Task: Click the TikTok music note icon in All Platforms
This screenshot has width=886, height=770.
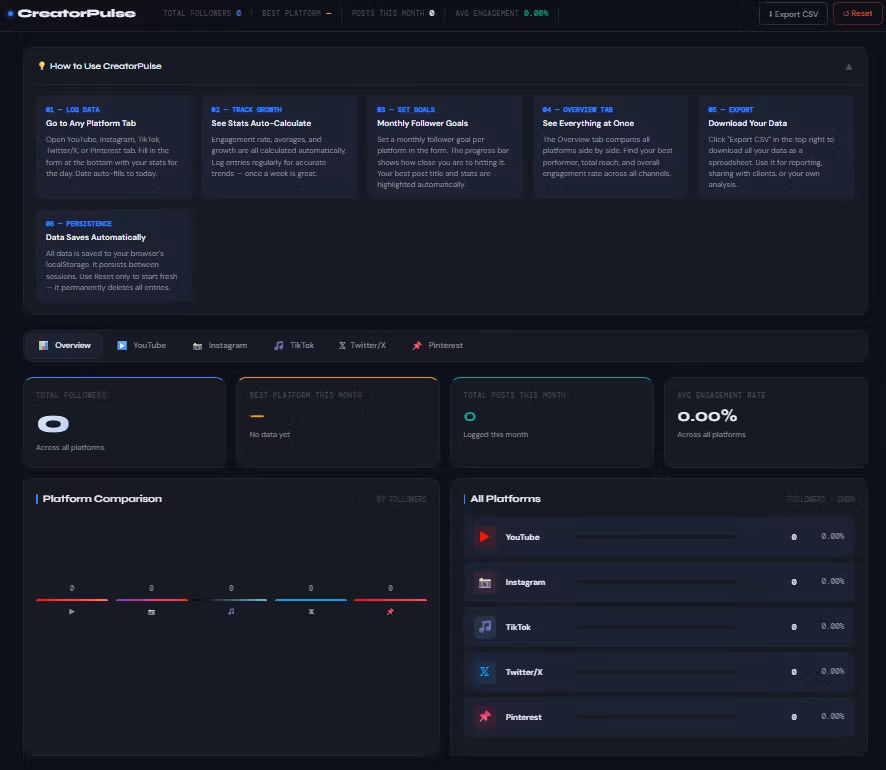Action: 484,627
